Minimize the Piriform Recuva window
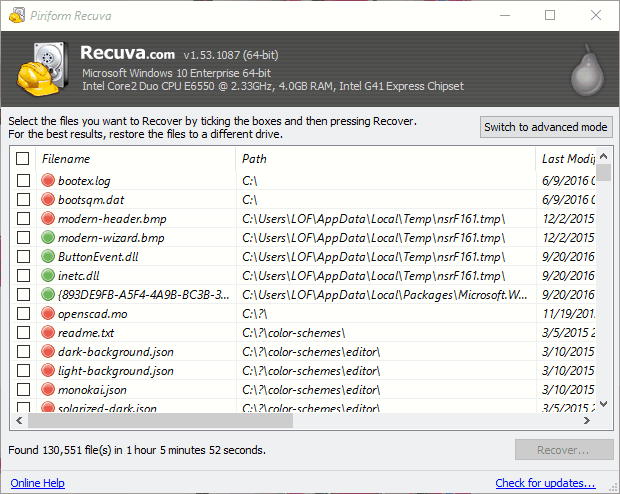The width and height of the screenshot is (620, 494). click(505, 15)
